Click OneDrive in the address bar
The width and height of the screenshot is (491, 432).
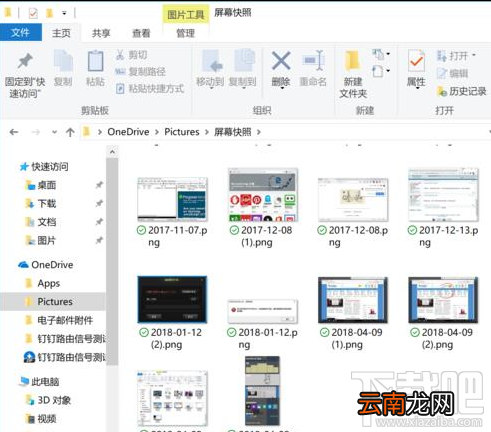tap(128, 132)
